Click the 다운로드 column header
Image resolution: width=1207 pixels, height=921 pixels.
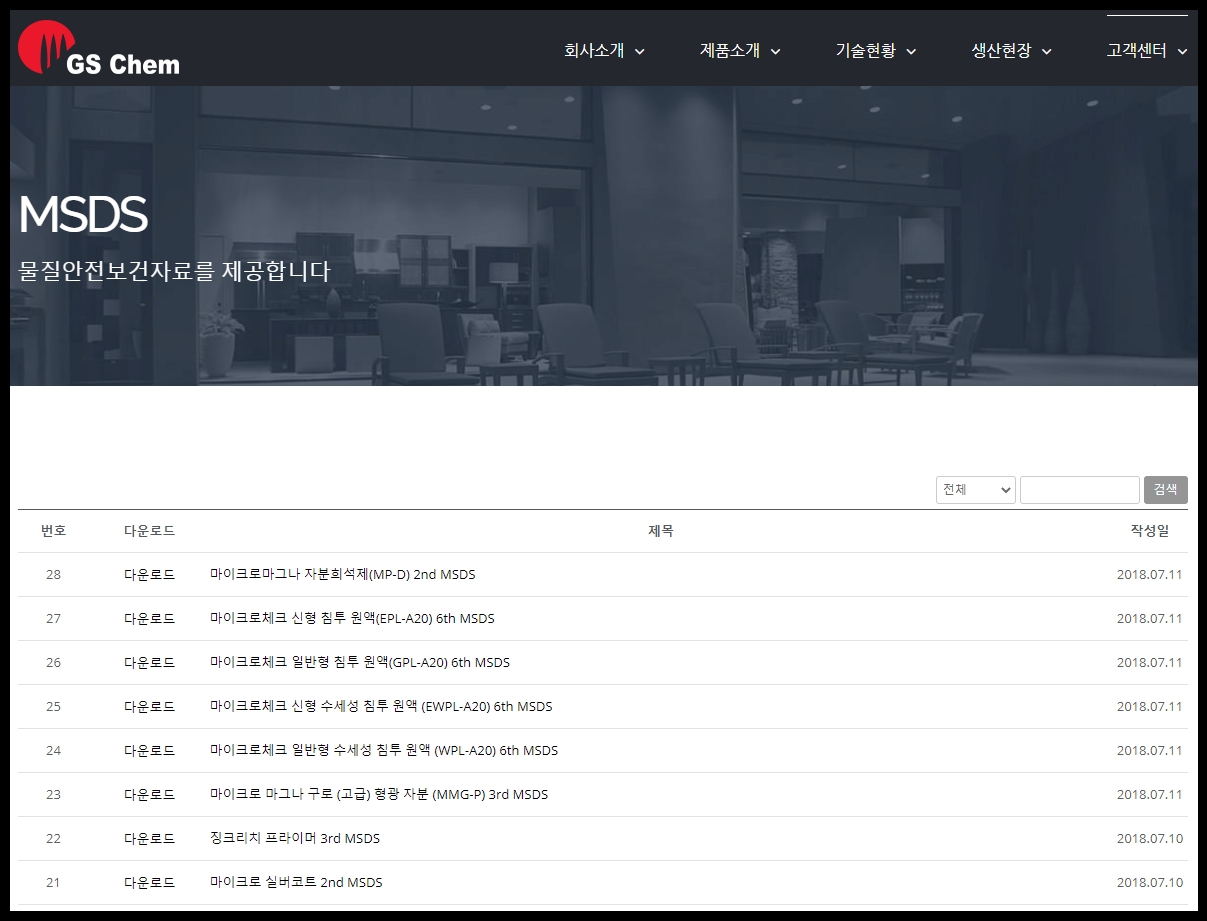tap(150, 531)
